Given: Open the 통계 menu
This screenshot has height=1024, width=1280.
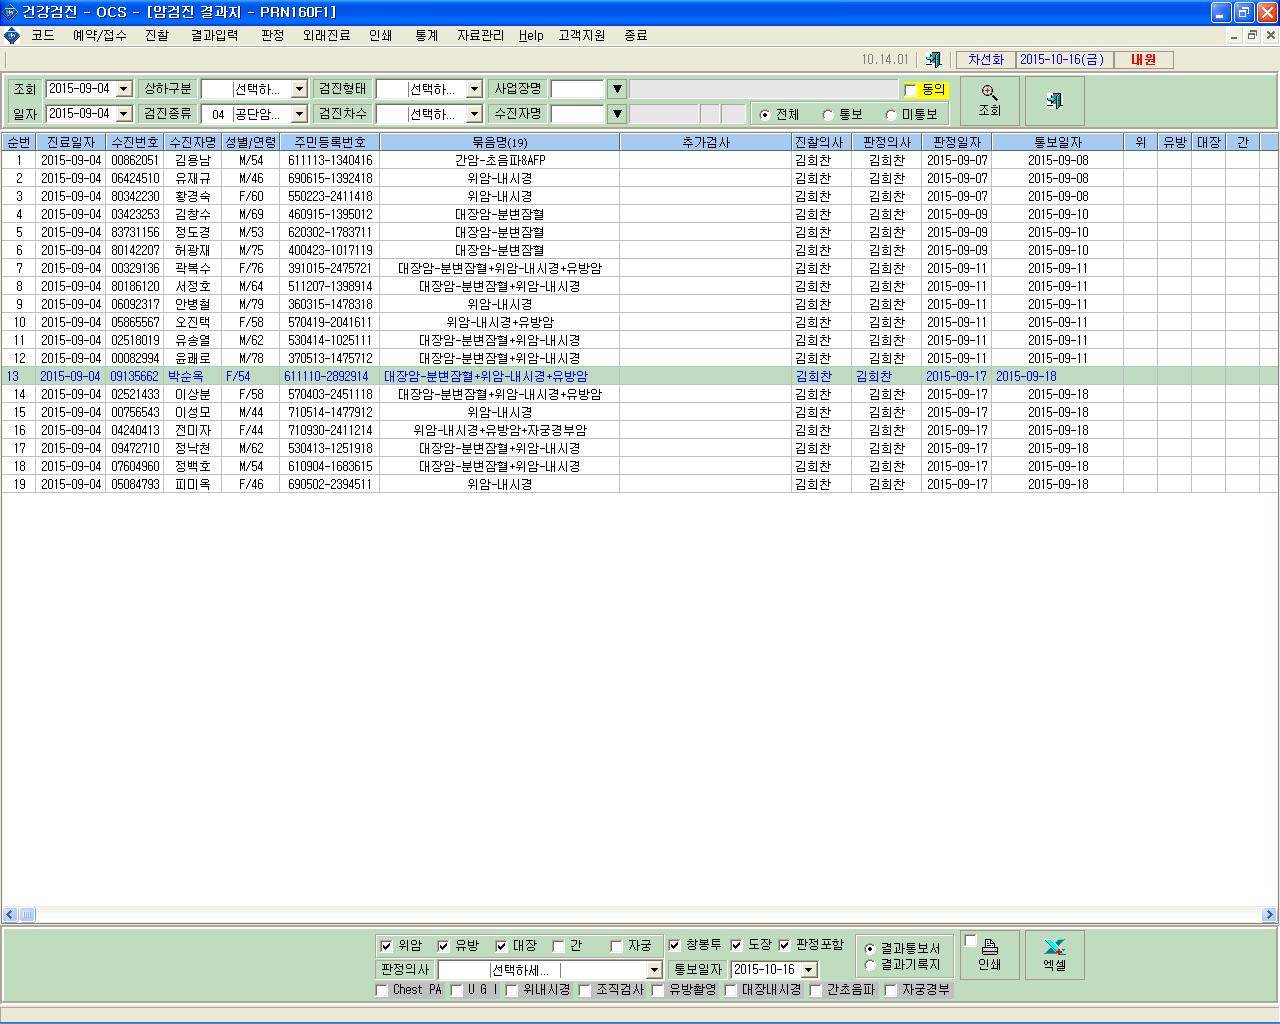Looking at the screenshot, I should (x=427, y=35).
